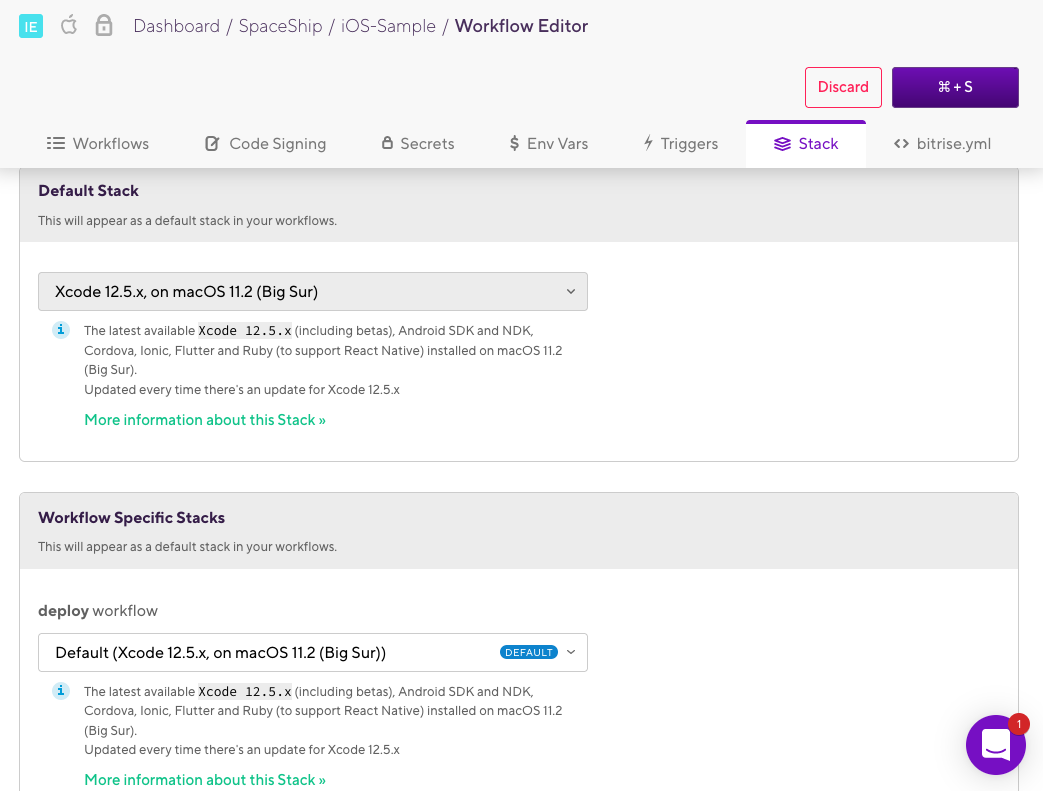This screenshot has width=1043, height=791.
Task: Click the Default Stack heading
Action: point(88,191)
